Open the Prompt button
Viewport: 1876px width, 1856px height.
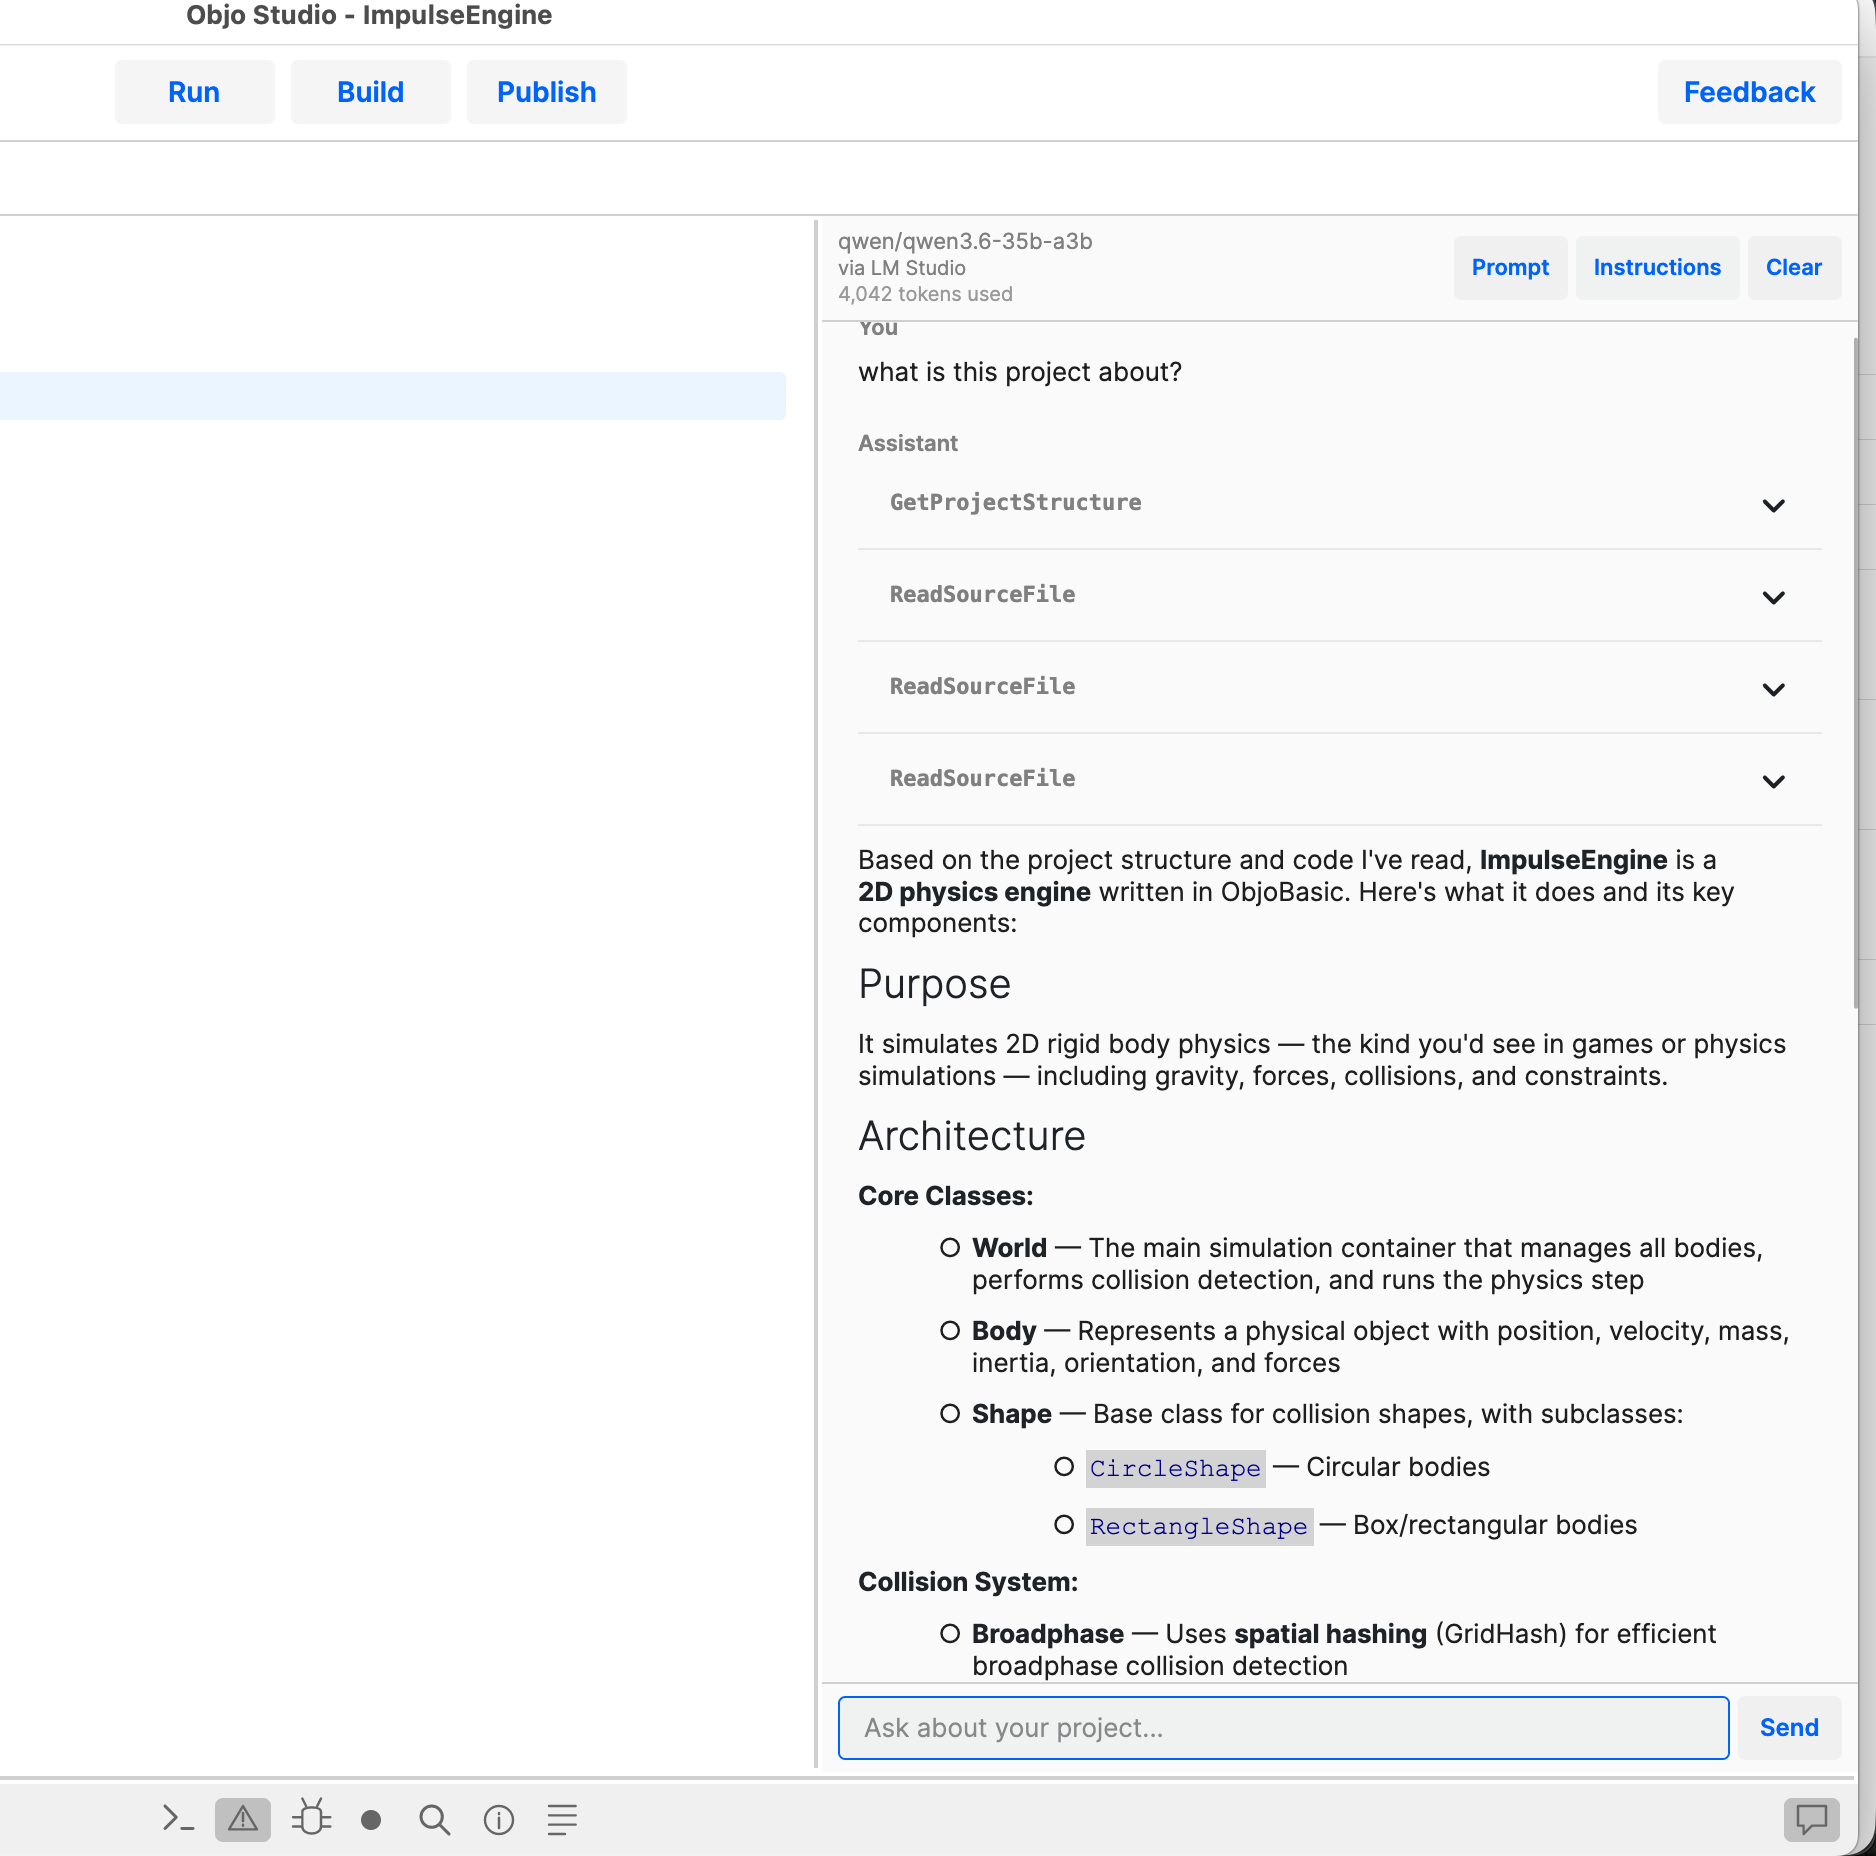coord(1510,267)
